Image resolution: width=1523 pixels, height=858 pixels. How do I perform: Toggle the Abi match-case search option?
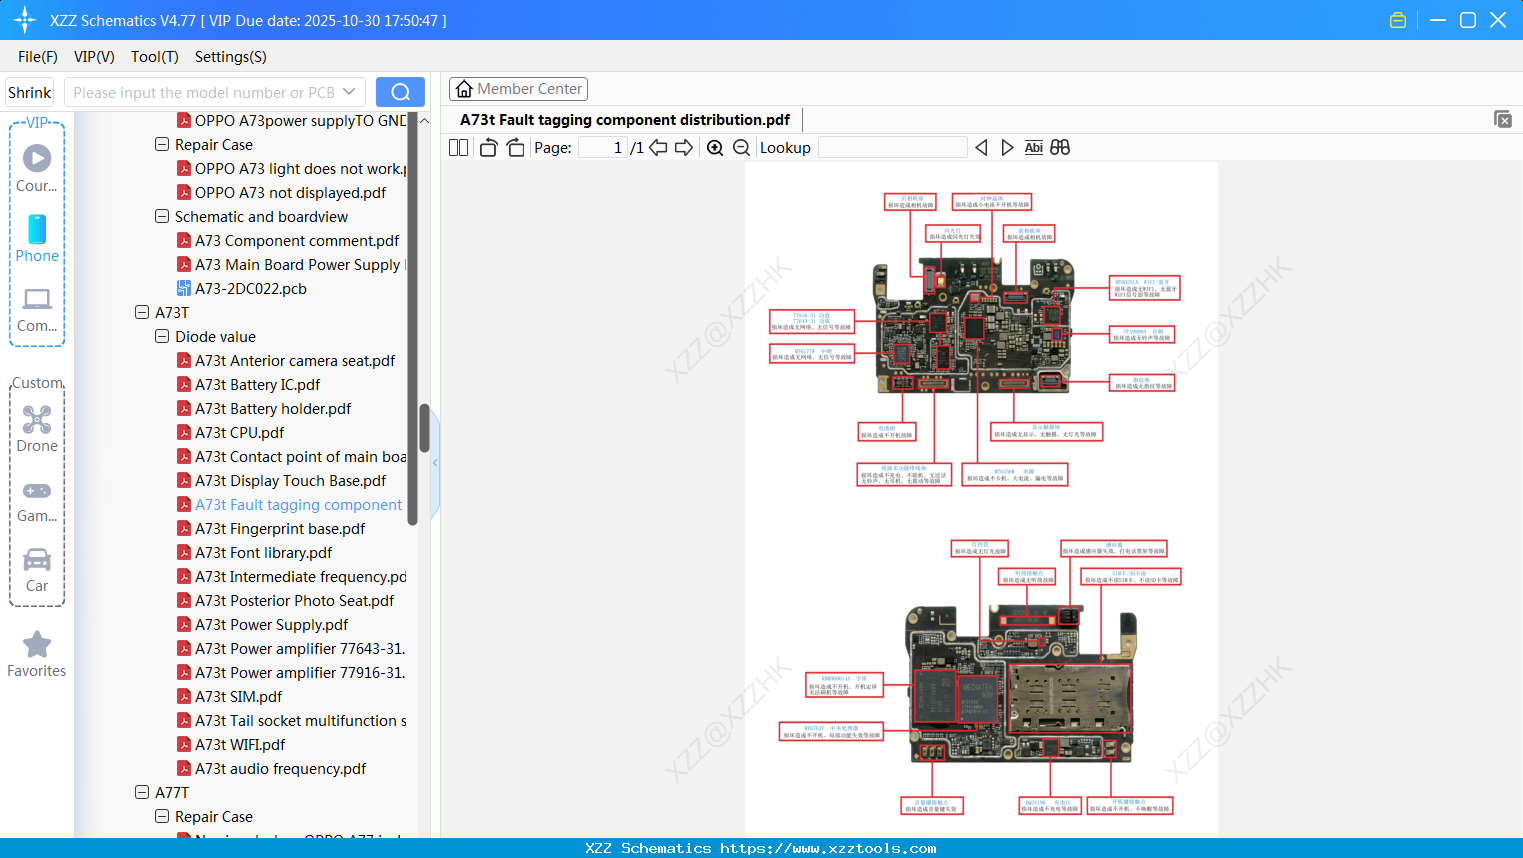pyautogui.click(x=1033, y=148)
